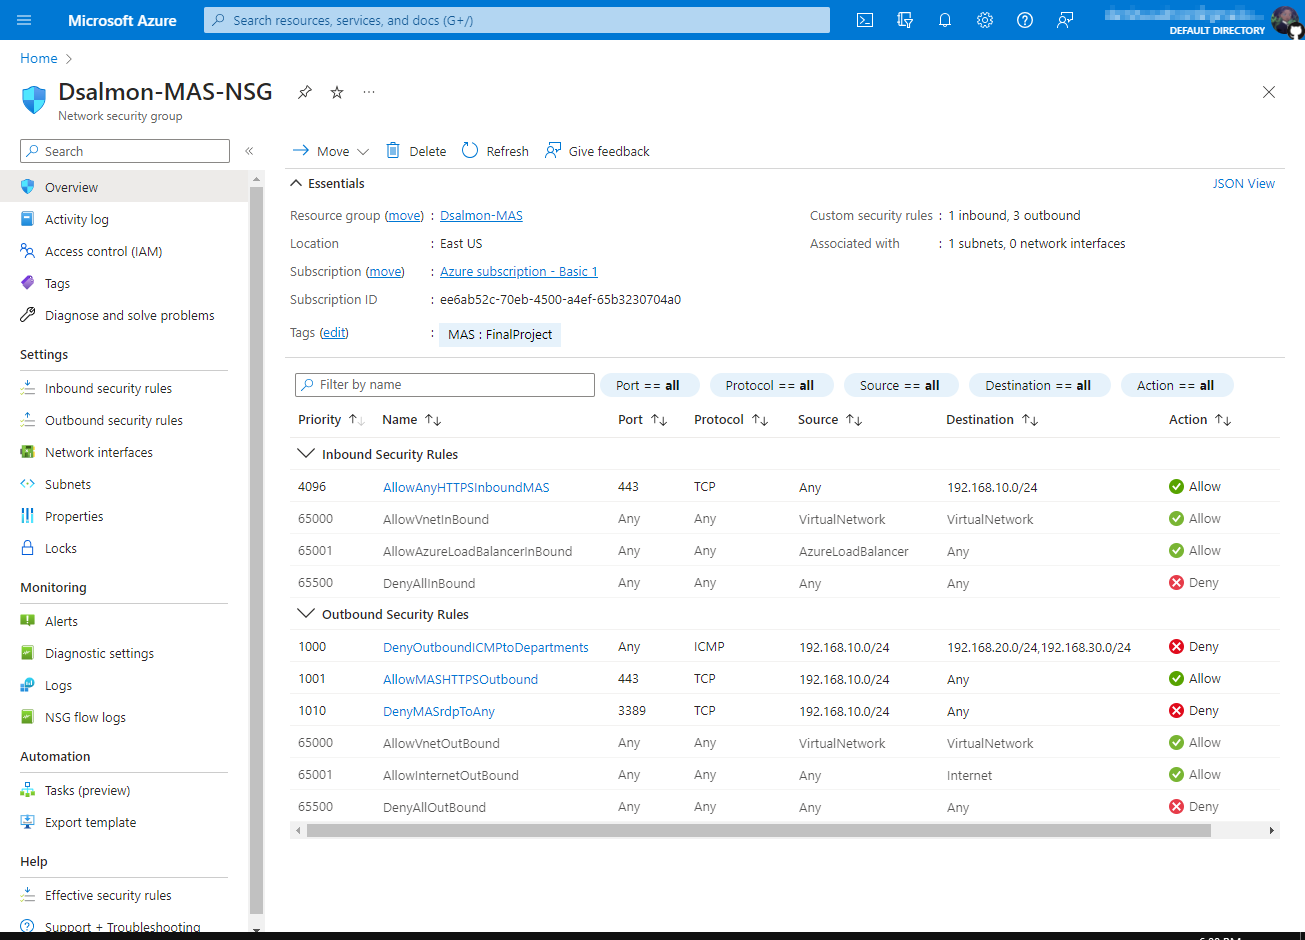Collapse Inbound Security Rules group
Screen dimensions: 1305x940
(x=305, y=454)
